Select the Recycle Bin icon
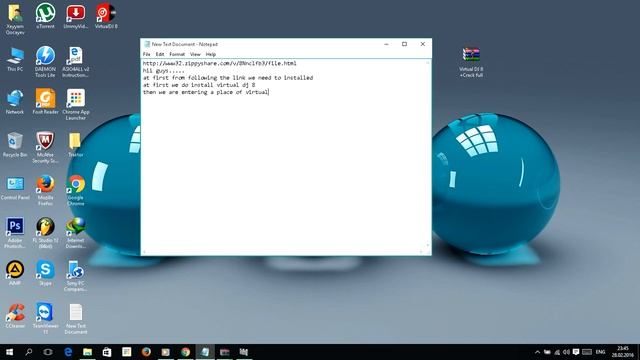640x360 pixels. 15,145
